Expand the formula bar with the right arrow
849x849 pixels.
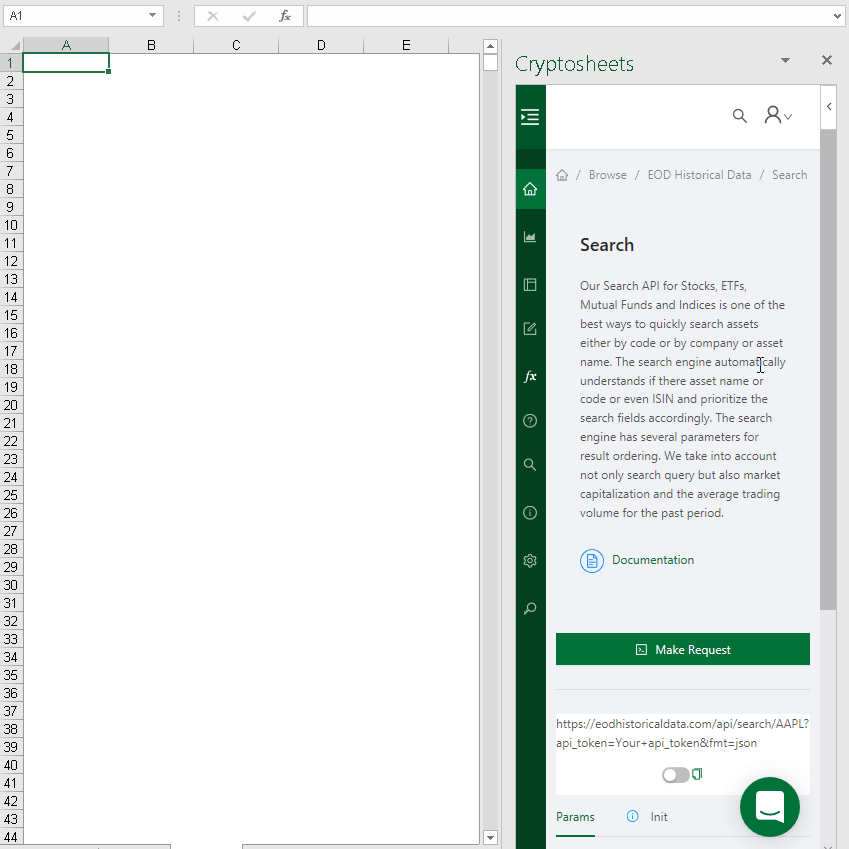click(837, 16)
